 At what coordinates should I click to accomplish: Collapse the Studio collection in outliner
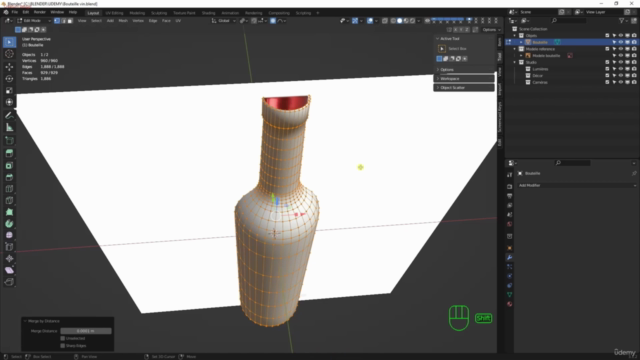point(515,62)
